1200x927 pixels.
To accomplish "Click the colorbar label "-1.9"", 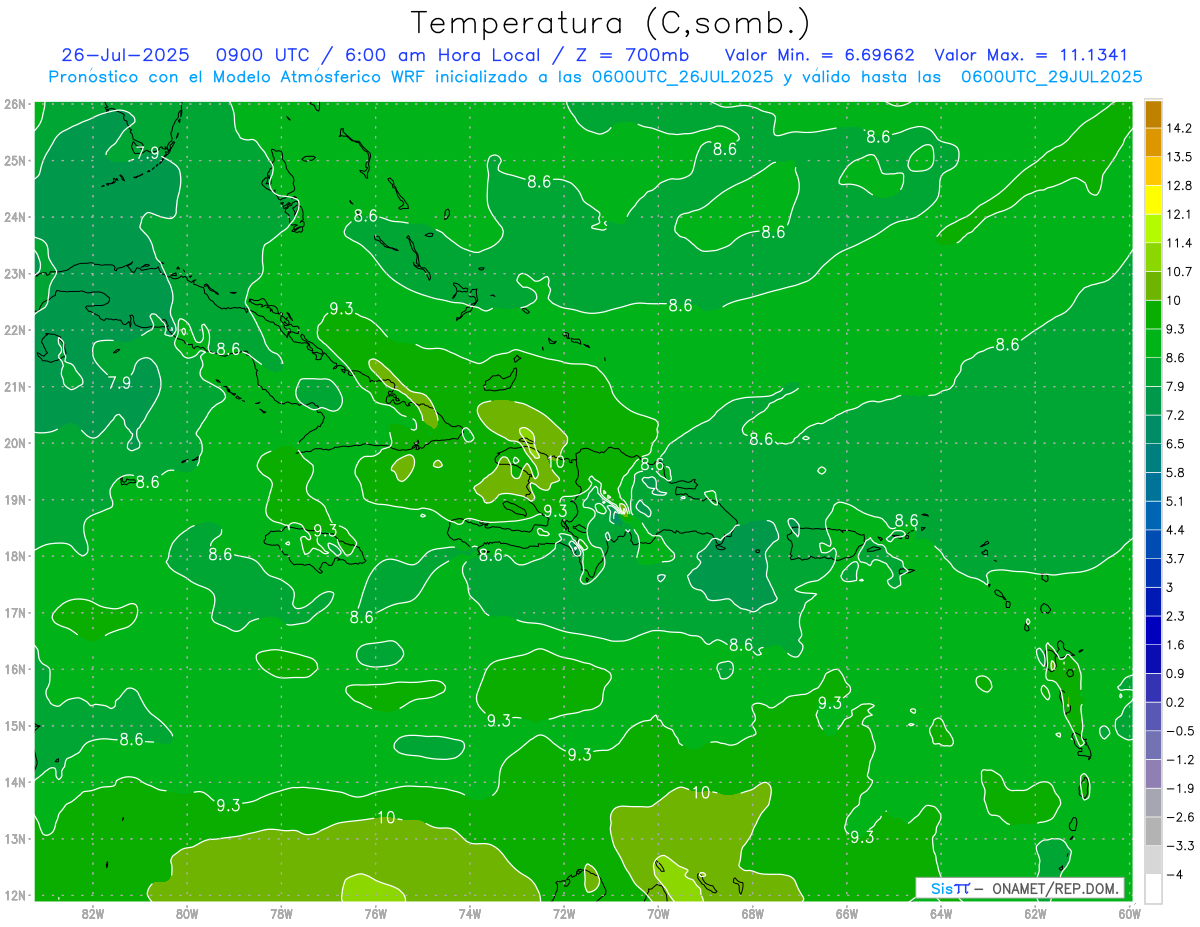I will tap(1179, 788).
